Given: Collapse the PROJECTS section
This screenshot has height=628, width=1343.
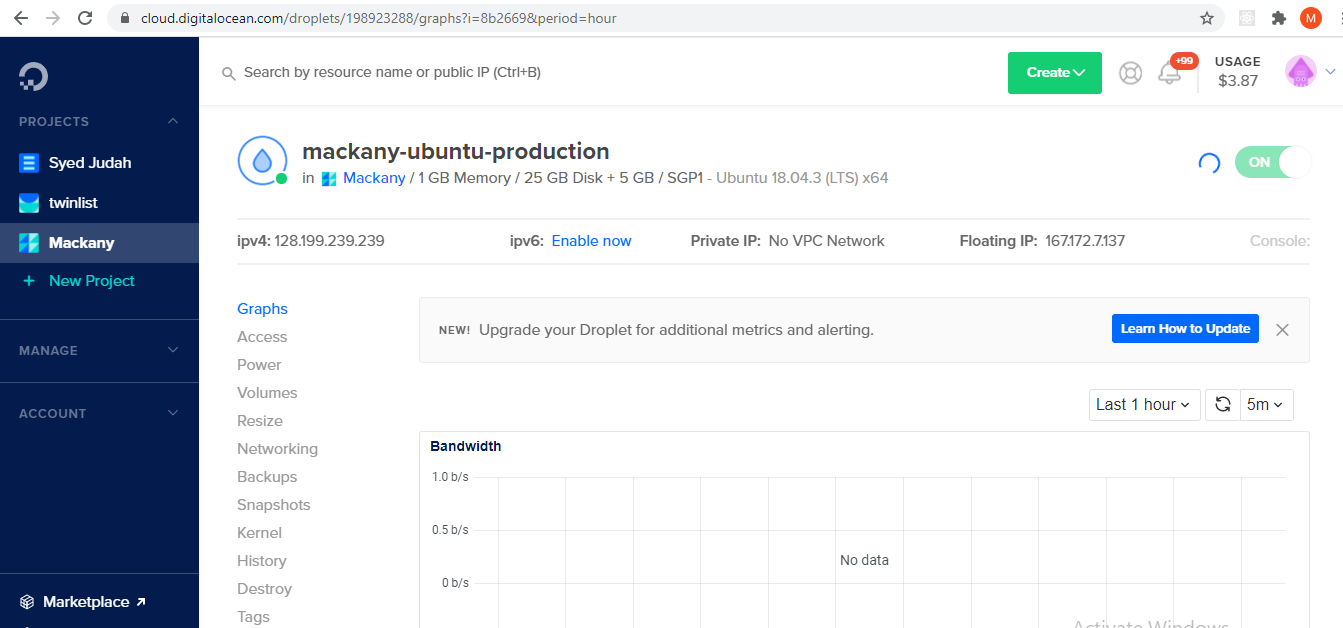Looking at the screenshot, I should tap(173, 121).
